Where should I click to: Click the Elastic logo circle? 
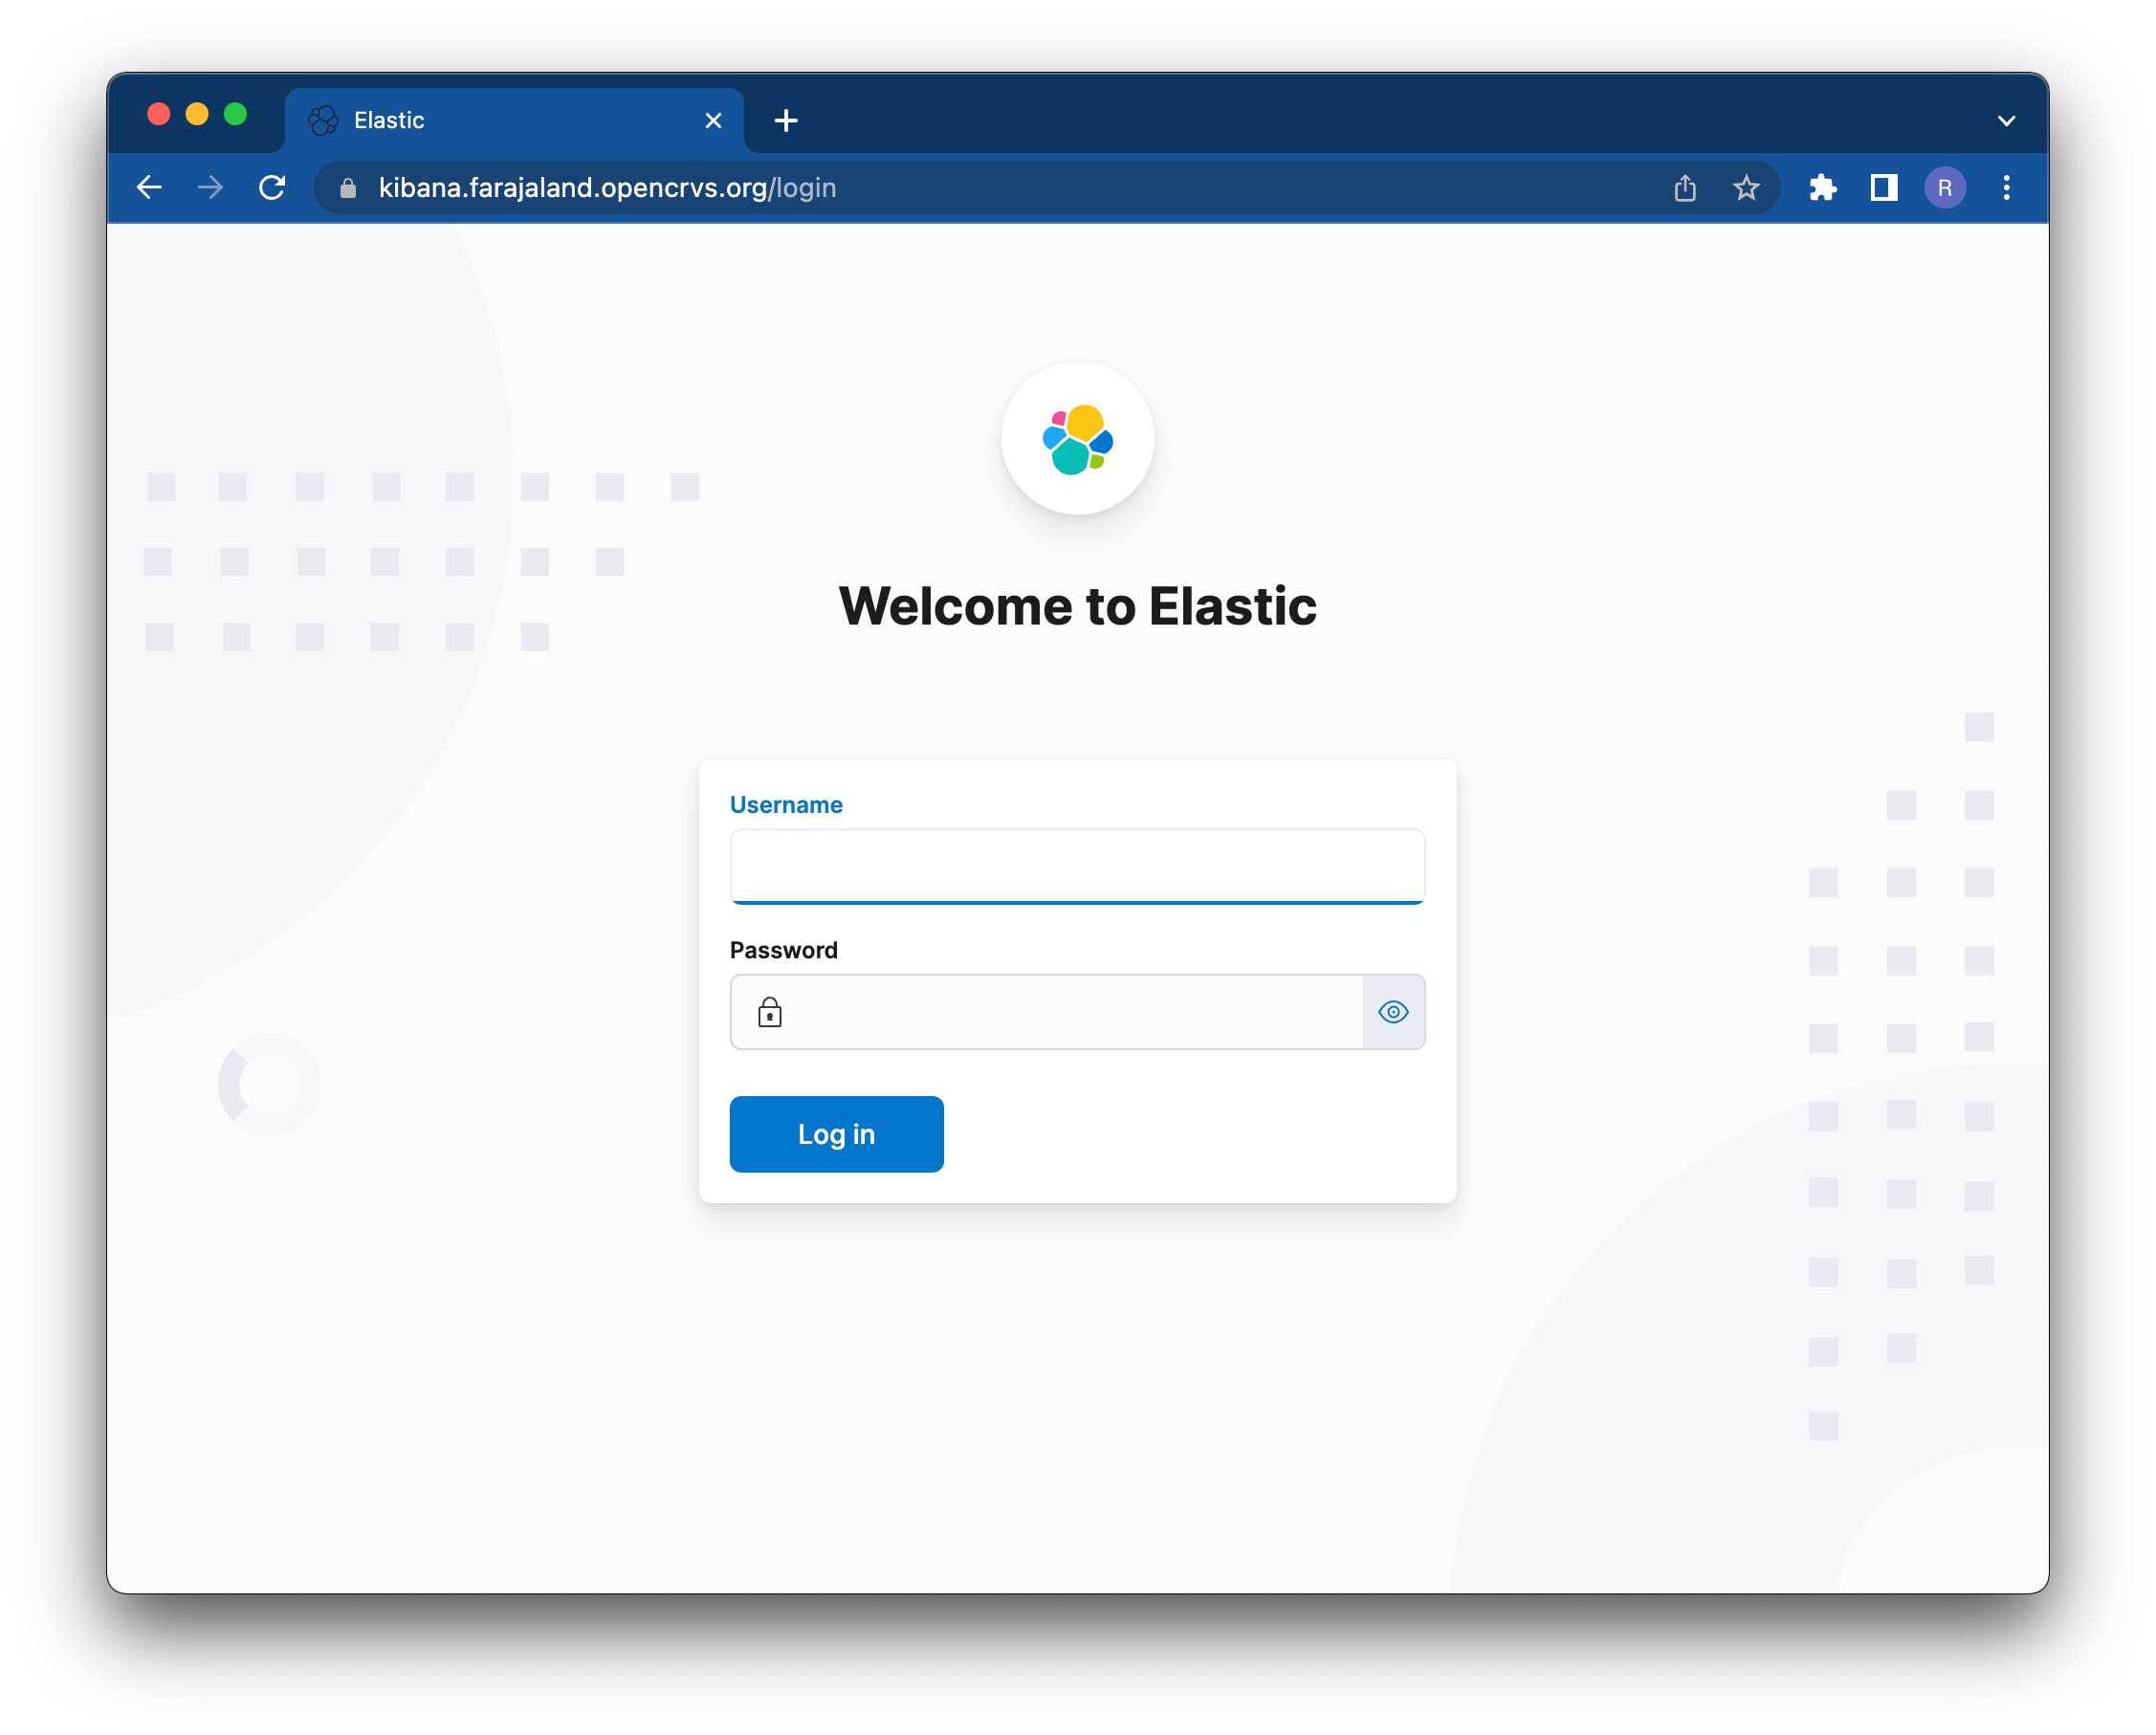pos(1077,439)
